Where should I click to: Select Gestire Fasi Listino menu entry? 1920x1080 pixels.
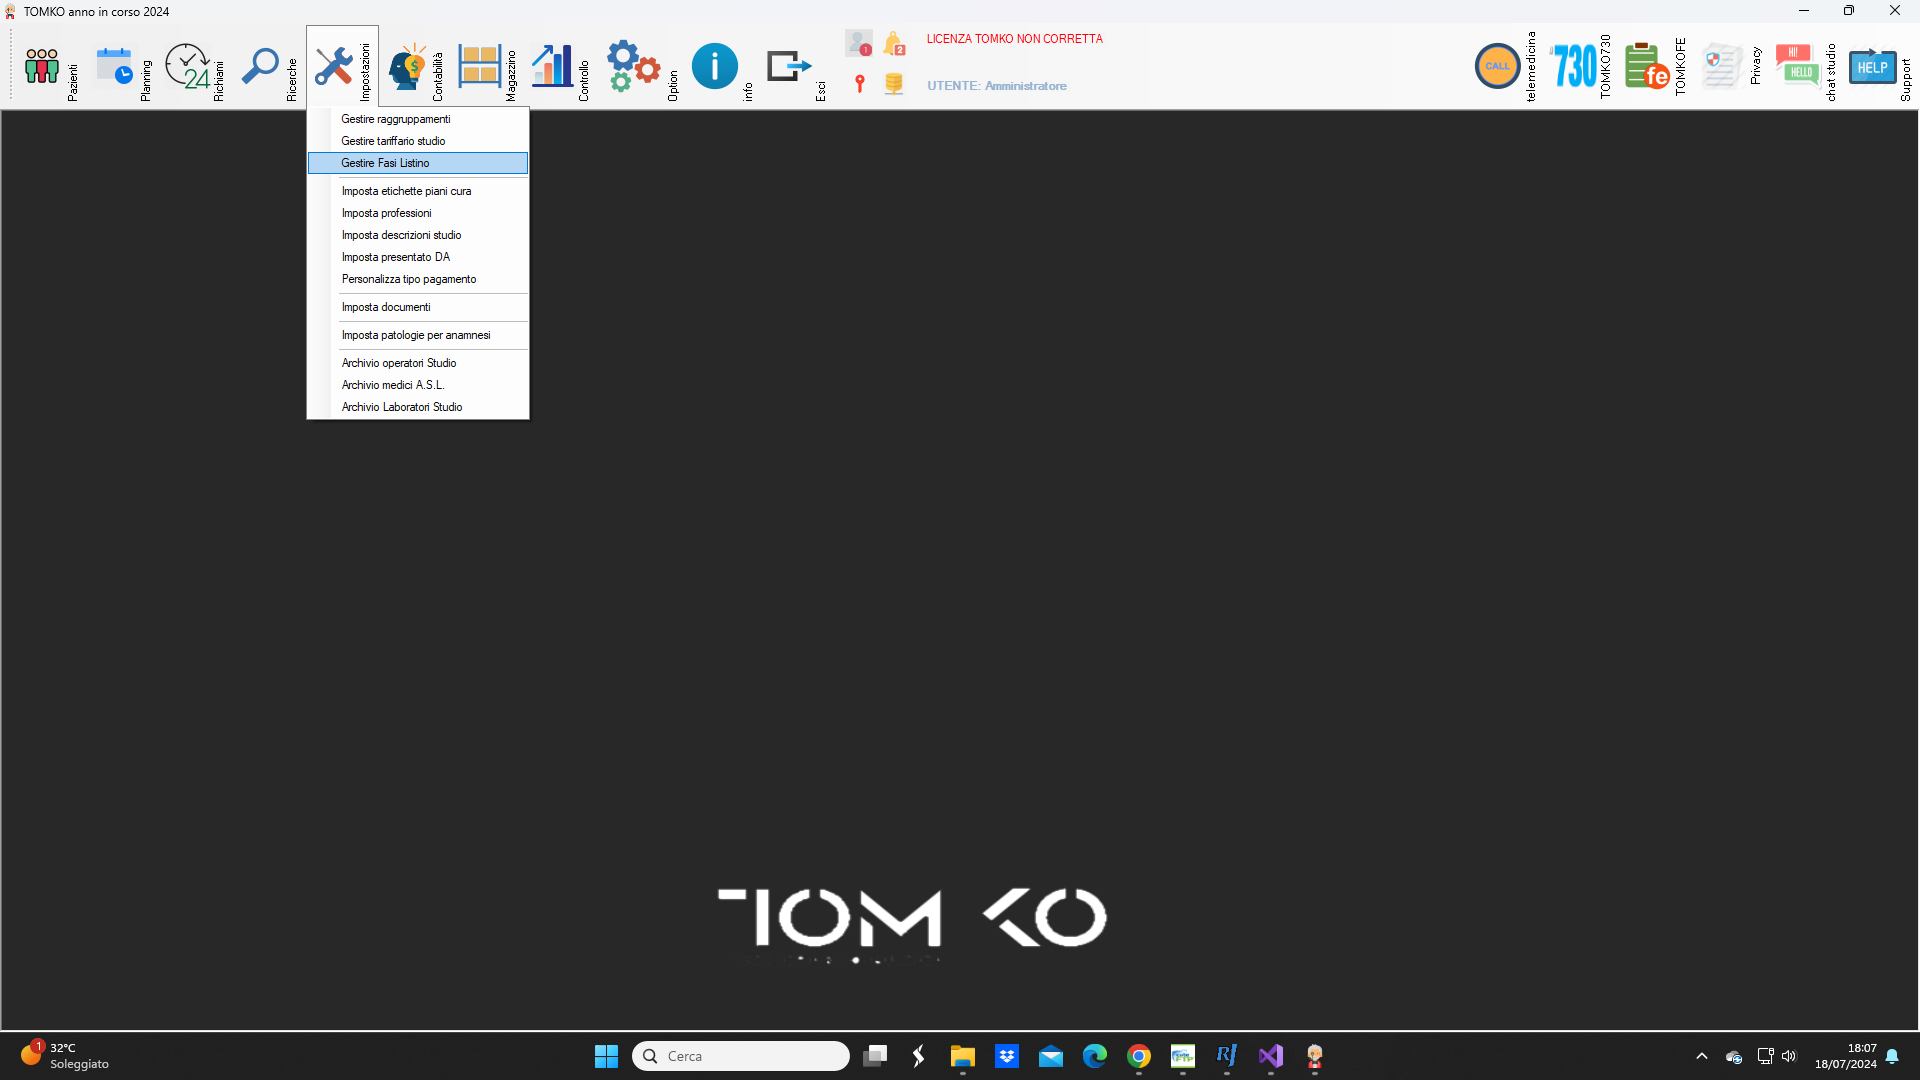(418, 163)
